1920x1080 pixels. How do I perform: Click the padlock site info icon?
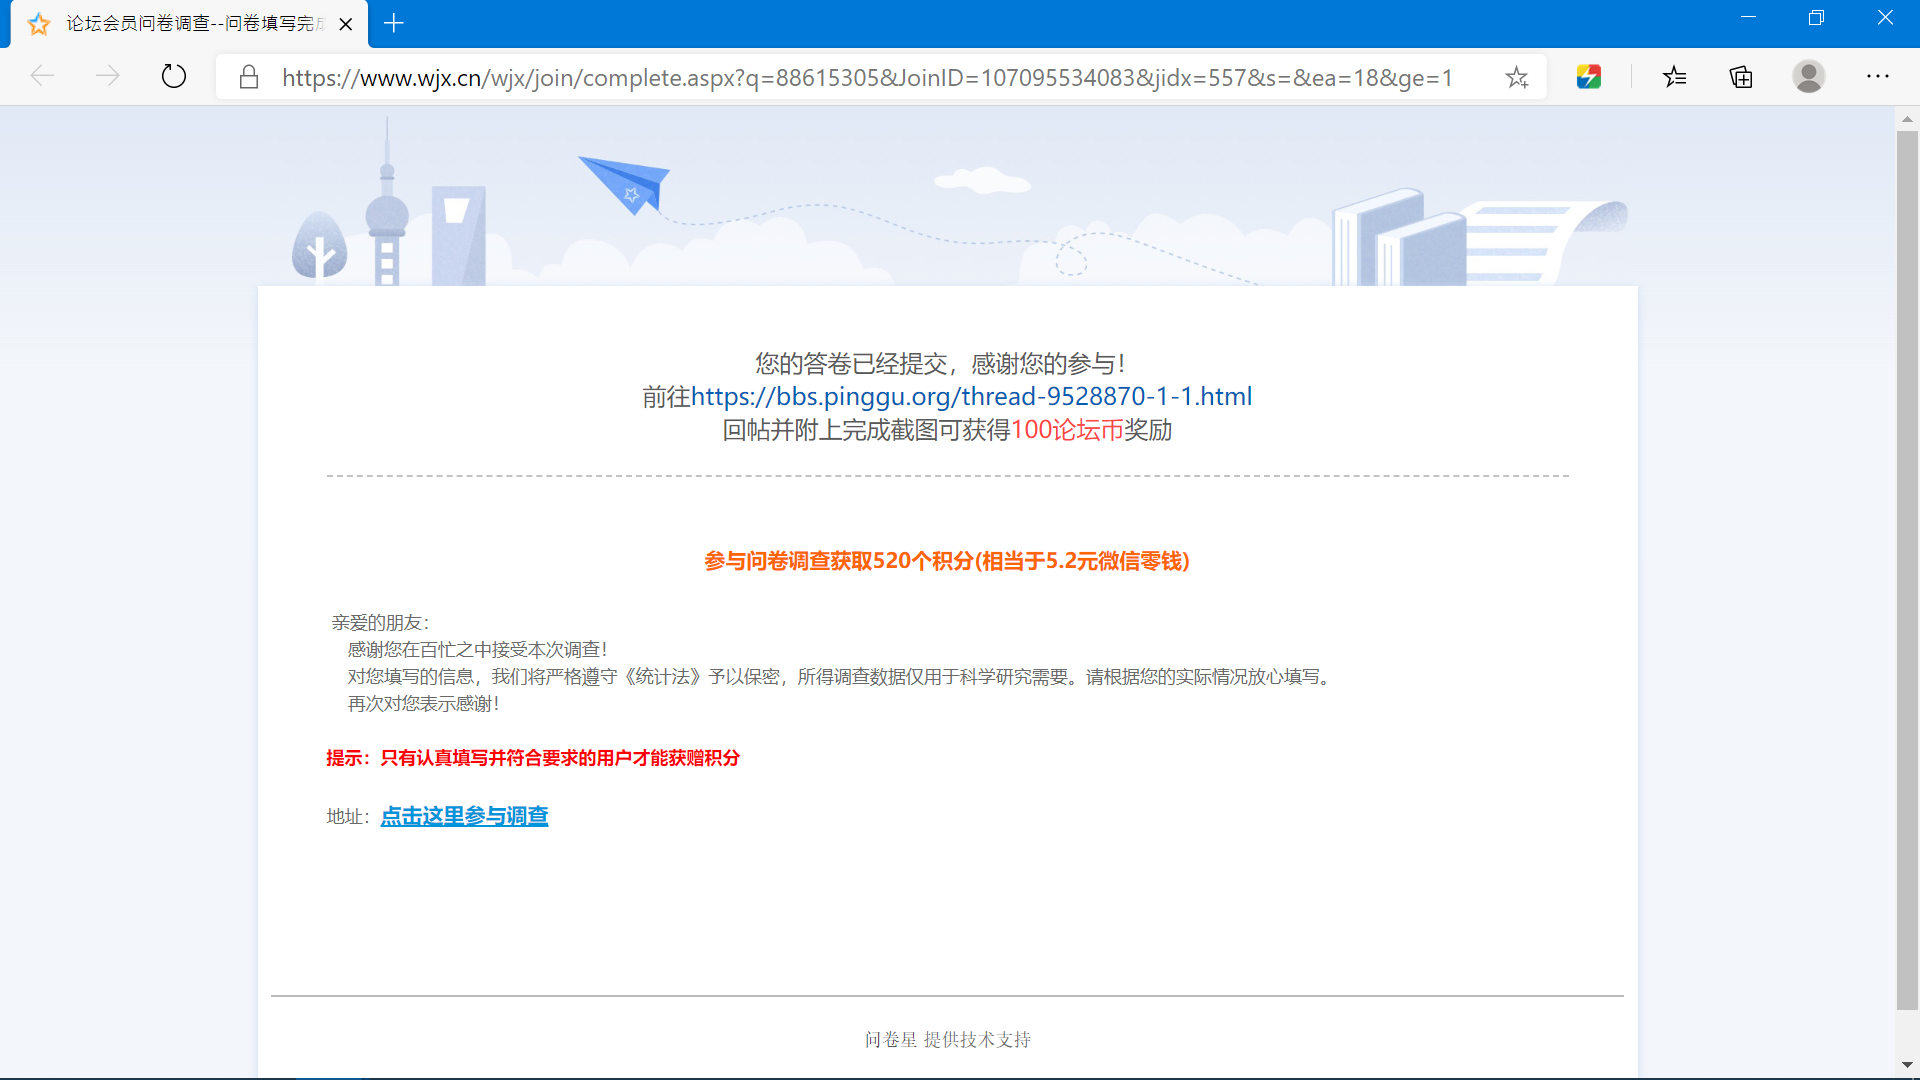point(249,77)
